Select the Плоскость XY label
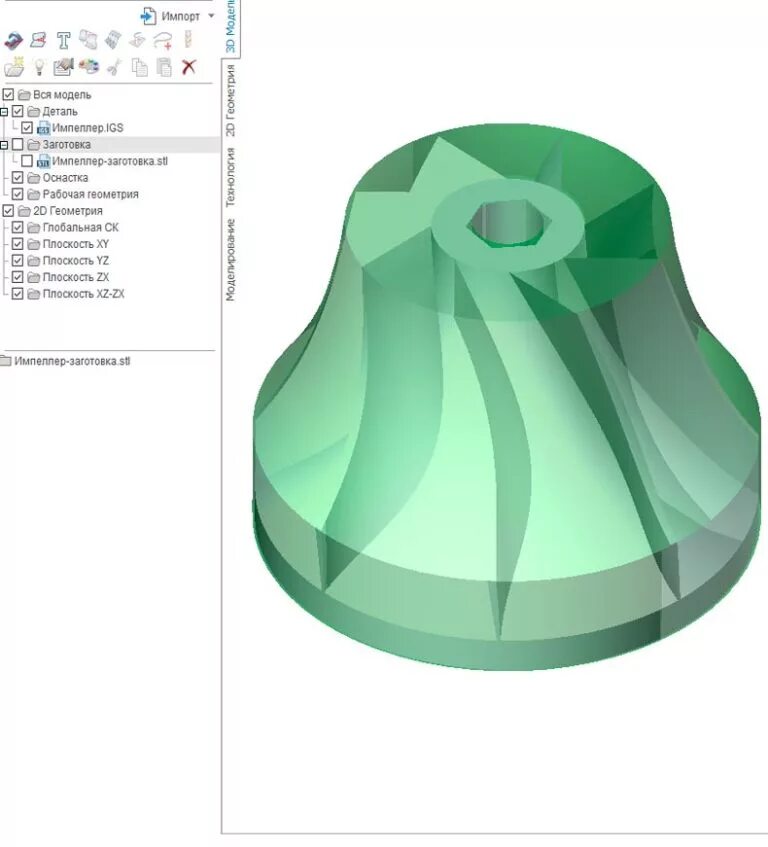The height and width of the screenshot is (847, 768). tap(76, 244)
